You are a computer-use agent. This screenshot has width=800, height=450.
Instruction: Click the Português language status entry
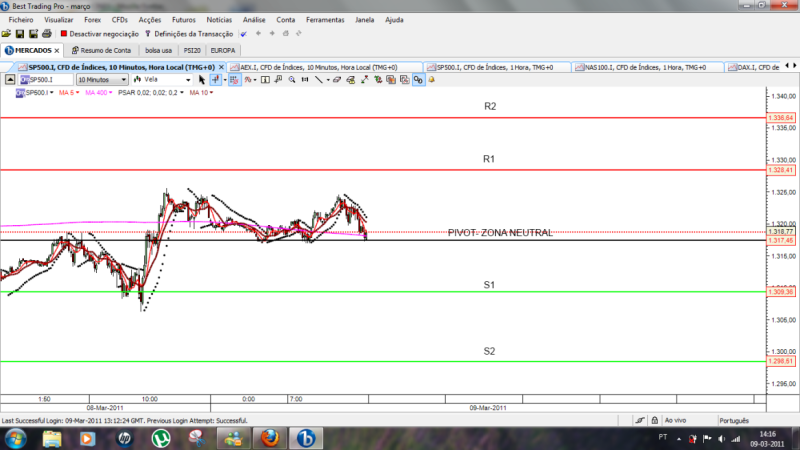734,420
